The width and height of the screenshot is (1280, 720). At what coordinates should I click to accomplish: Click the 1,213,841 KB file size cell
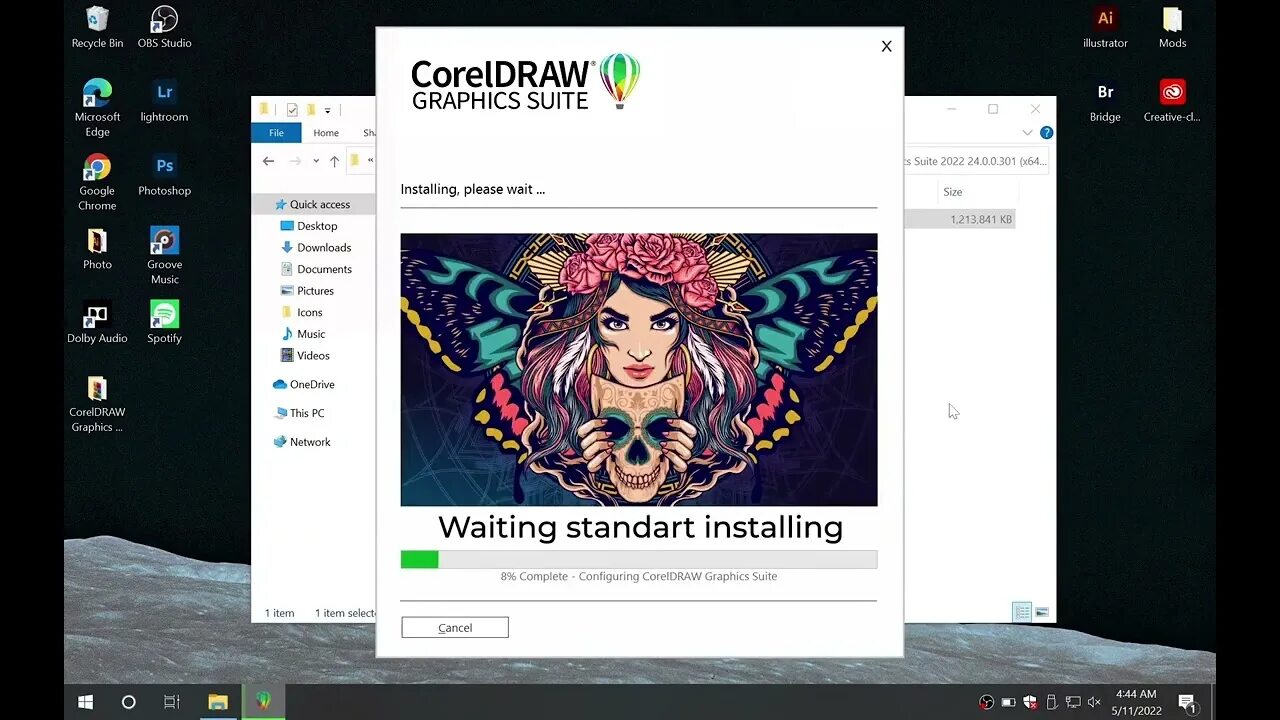[x=981, y=219]
